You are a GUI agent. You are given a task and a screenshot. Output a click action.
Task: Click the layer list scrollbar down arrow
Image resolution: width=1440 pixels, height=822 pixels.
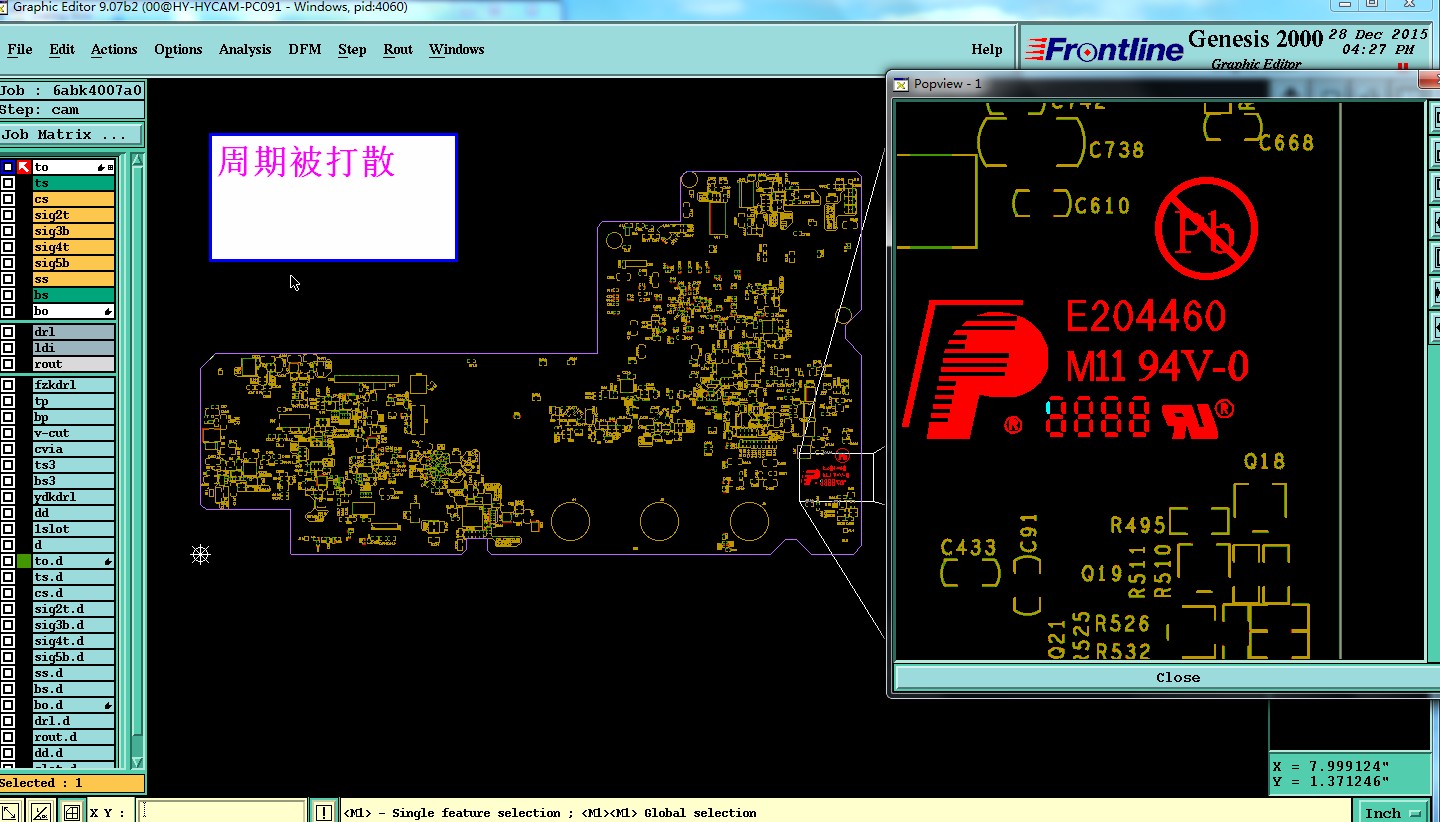tap(137, 763)
